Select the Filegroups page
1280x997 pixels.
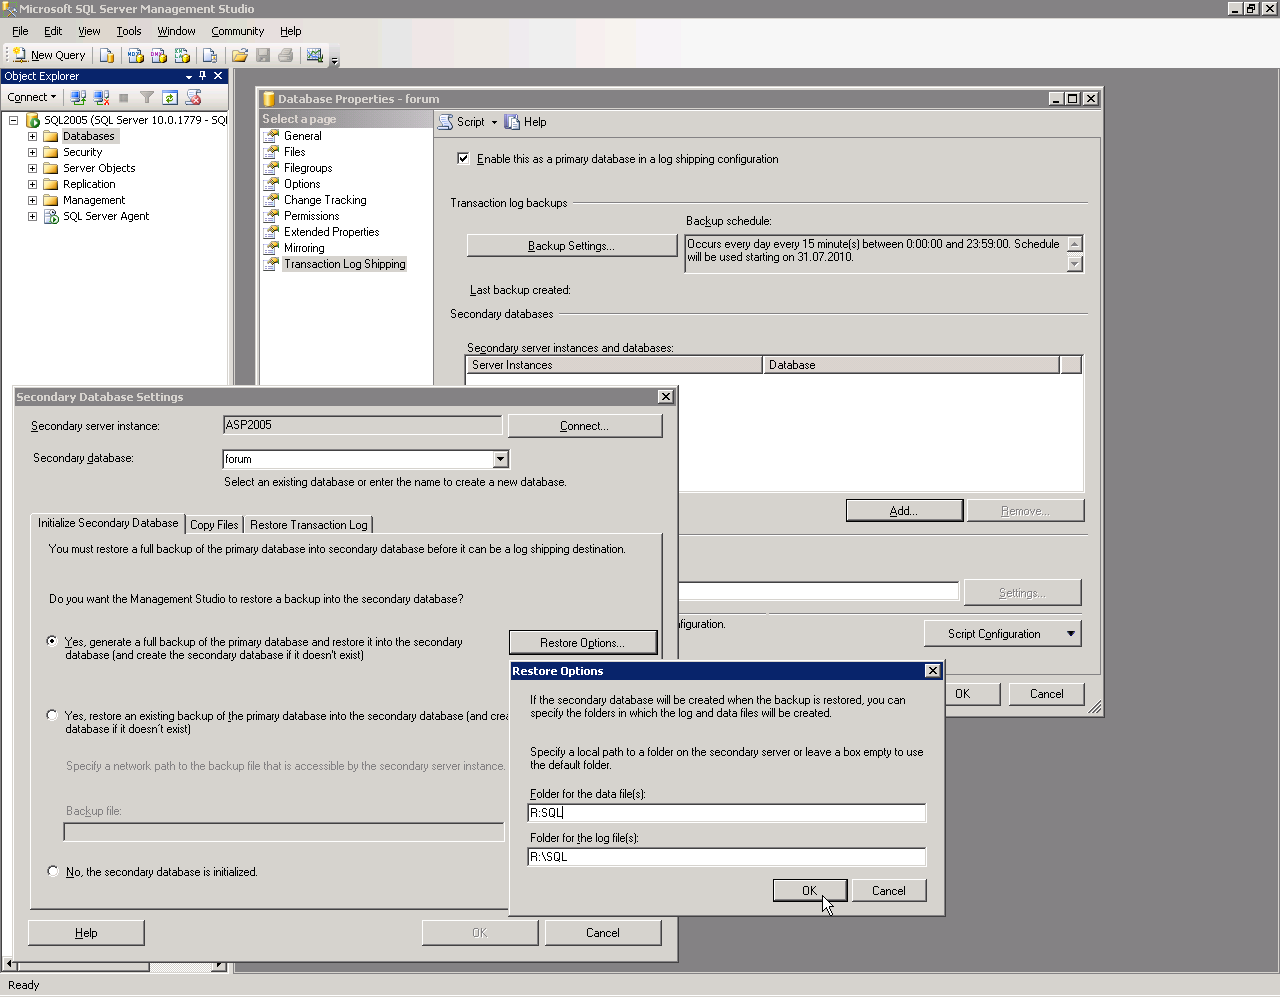tap(307, 168)
